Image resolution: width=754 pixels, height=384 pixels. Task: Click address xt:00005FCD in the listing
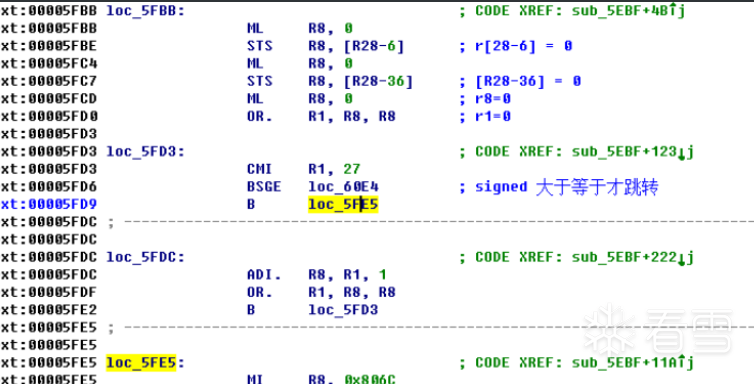[49, 99]
